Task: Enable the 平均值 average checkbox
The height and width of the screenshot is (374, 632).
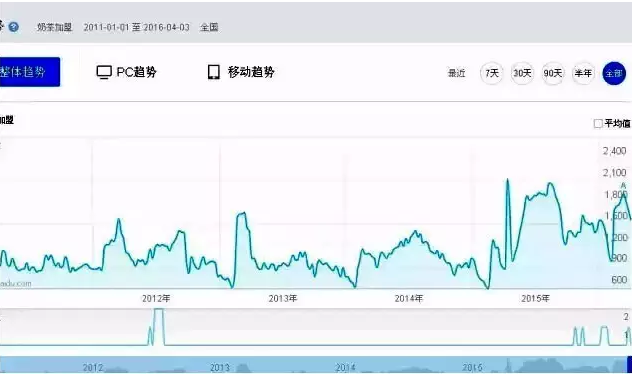Action: point(598,123)
